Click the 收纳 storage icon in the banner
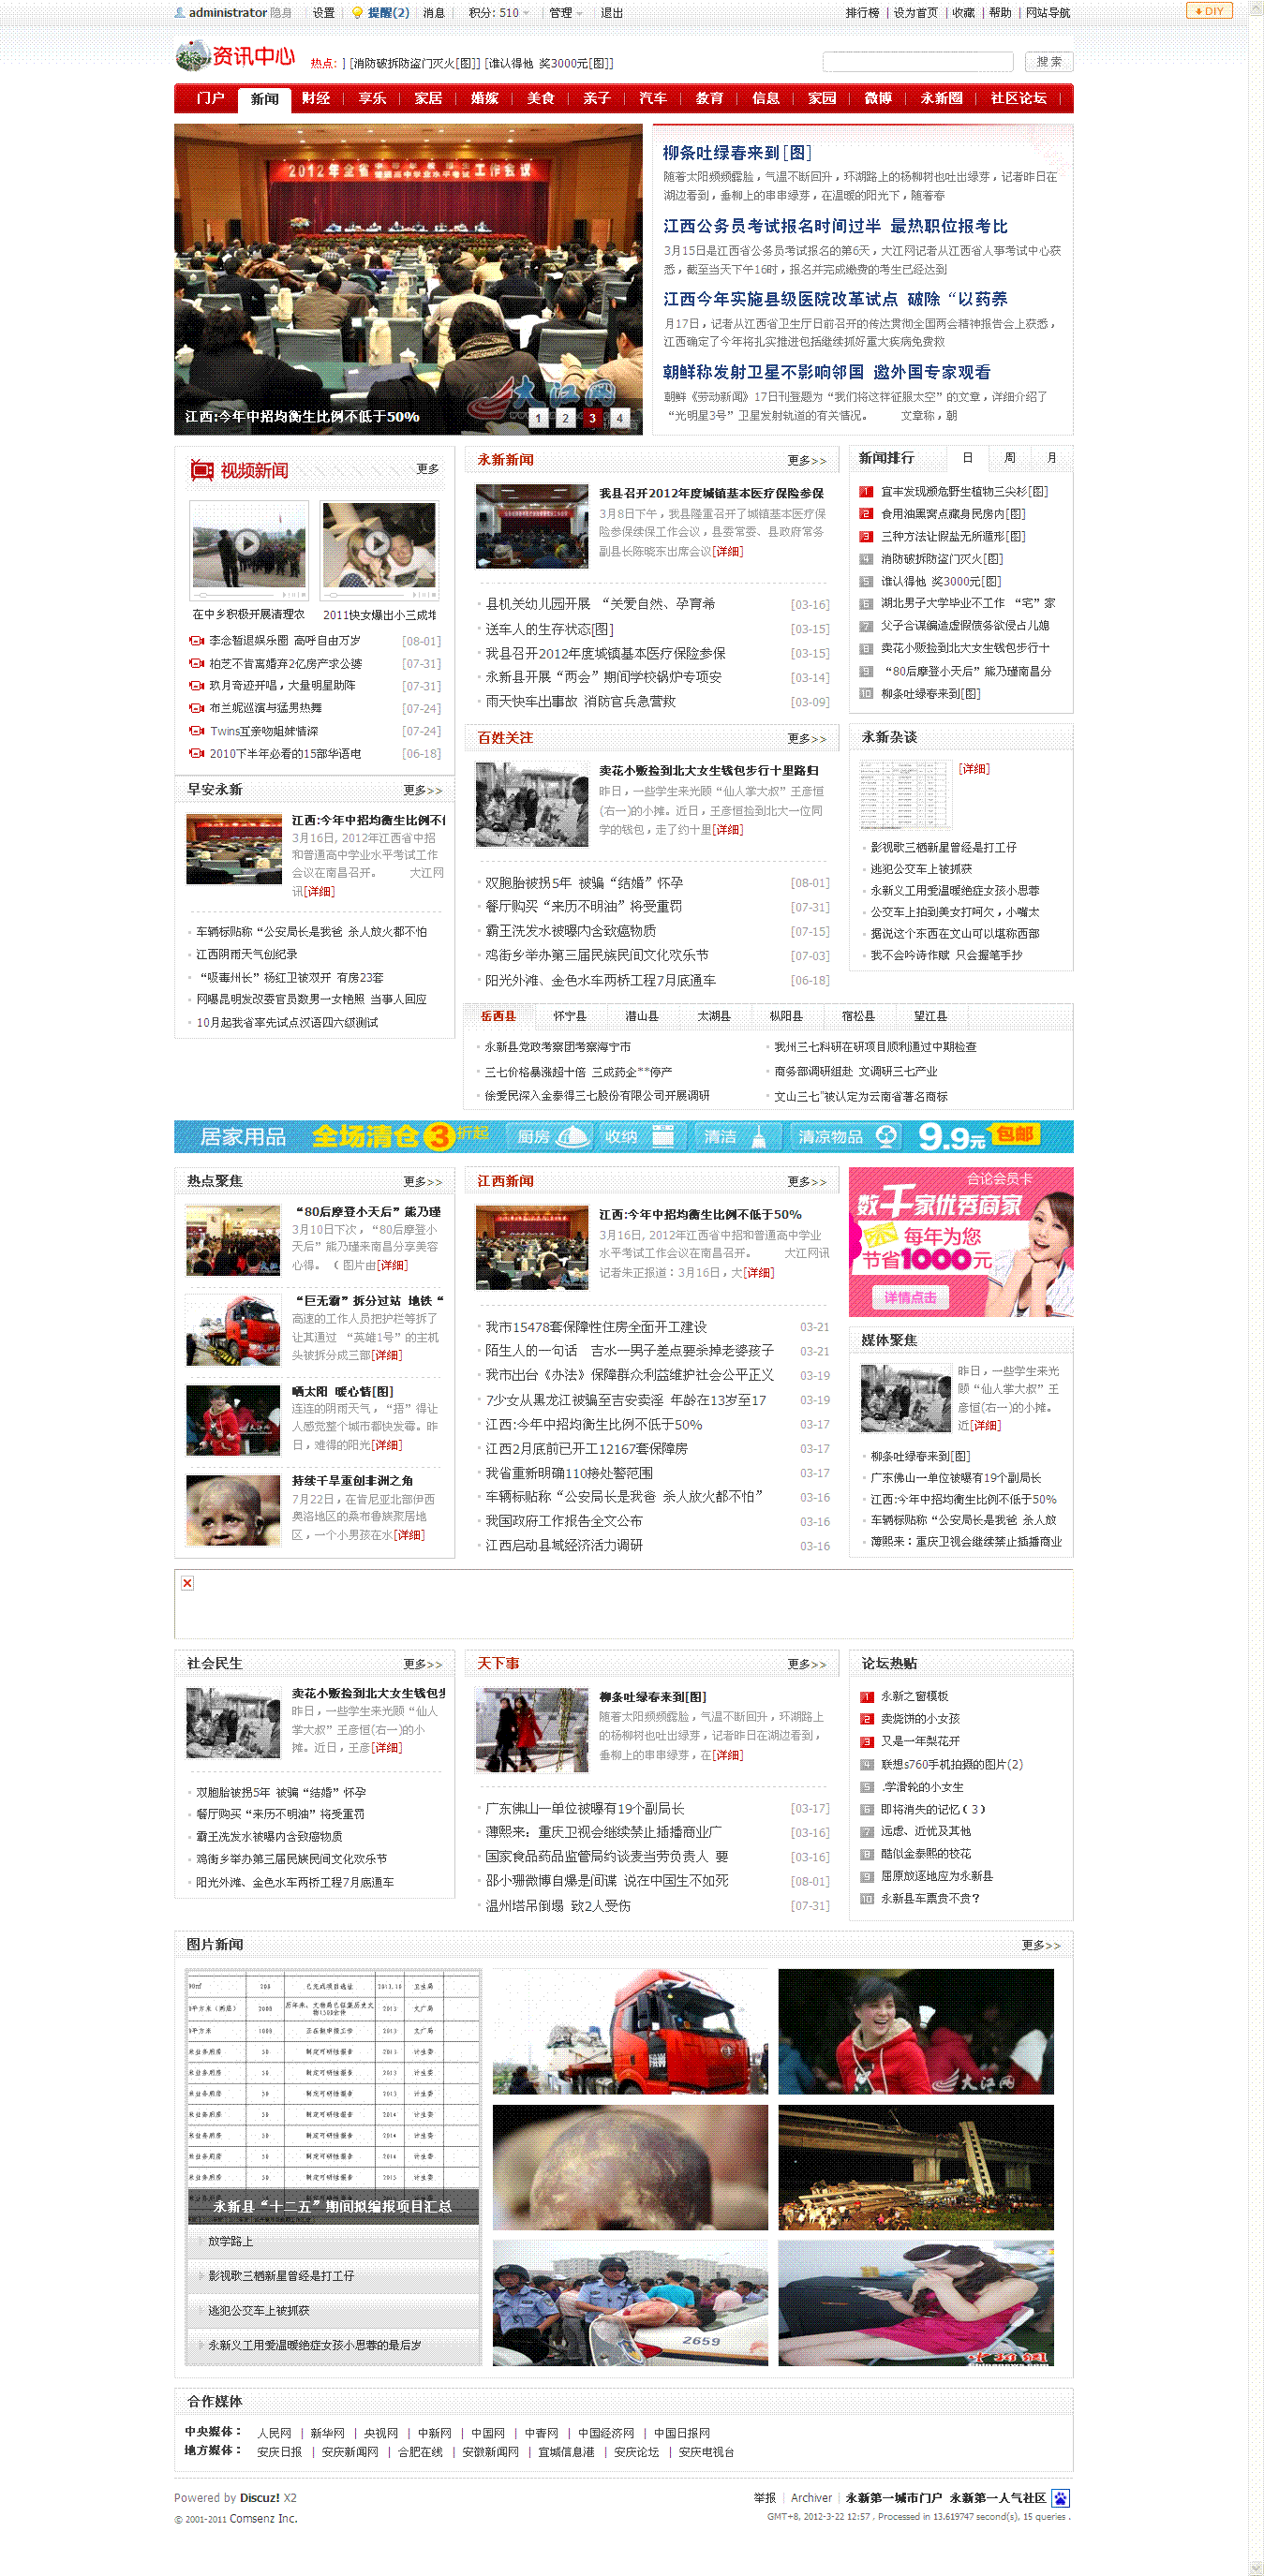Screen dimensions: 1264x2576 point(662,1136)
